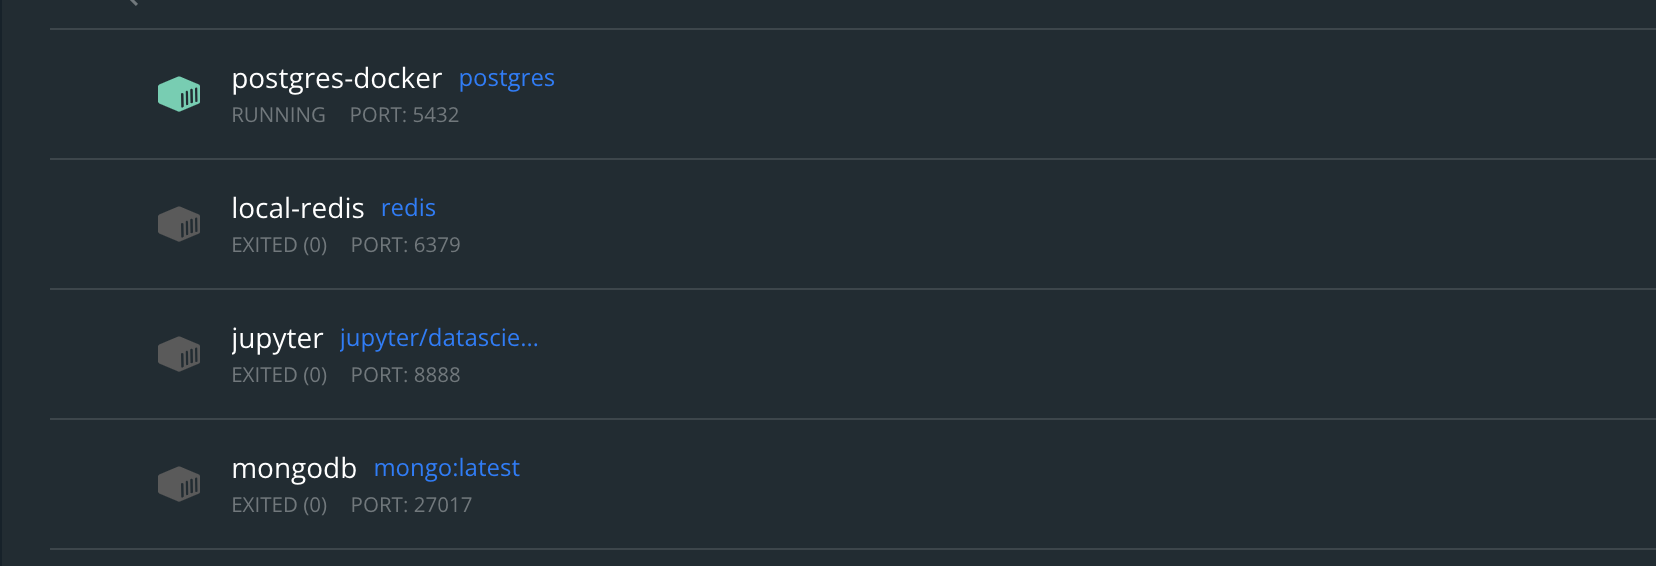The image size is (1656, 566).
Task: Click the EXITED (0) status of local-redis
Action: [279, 245]
